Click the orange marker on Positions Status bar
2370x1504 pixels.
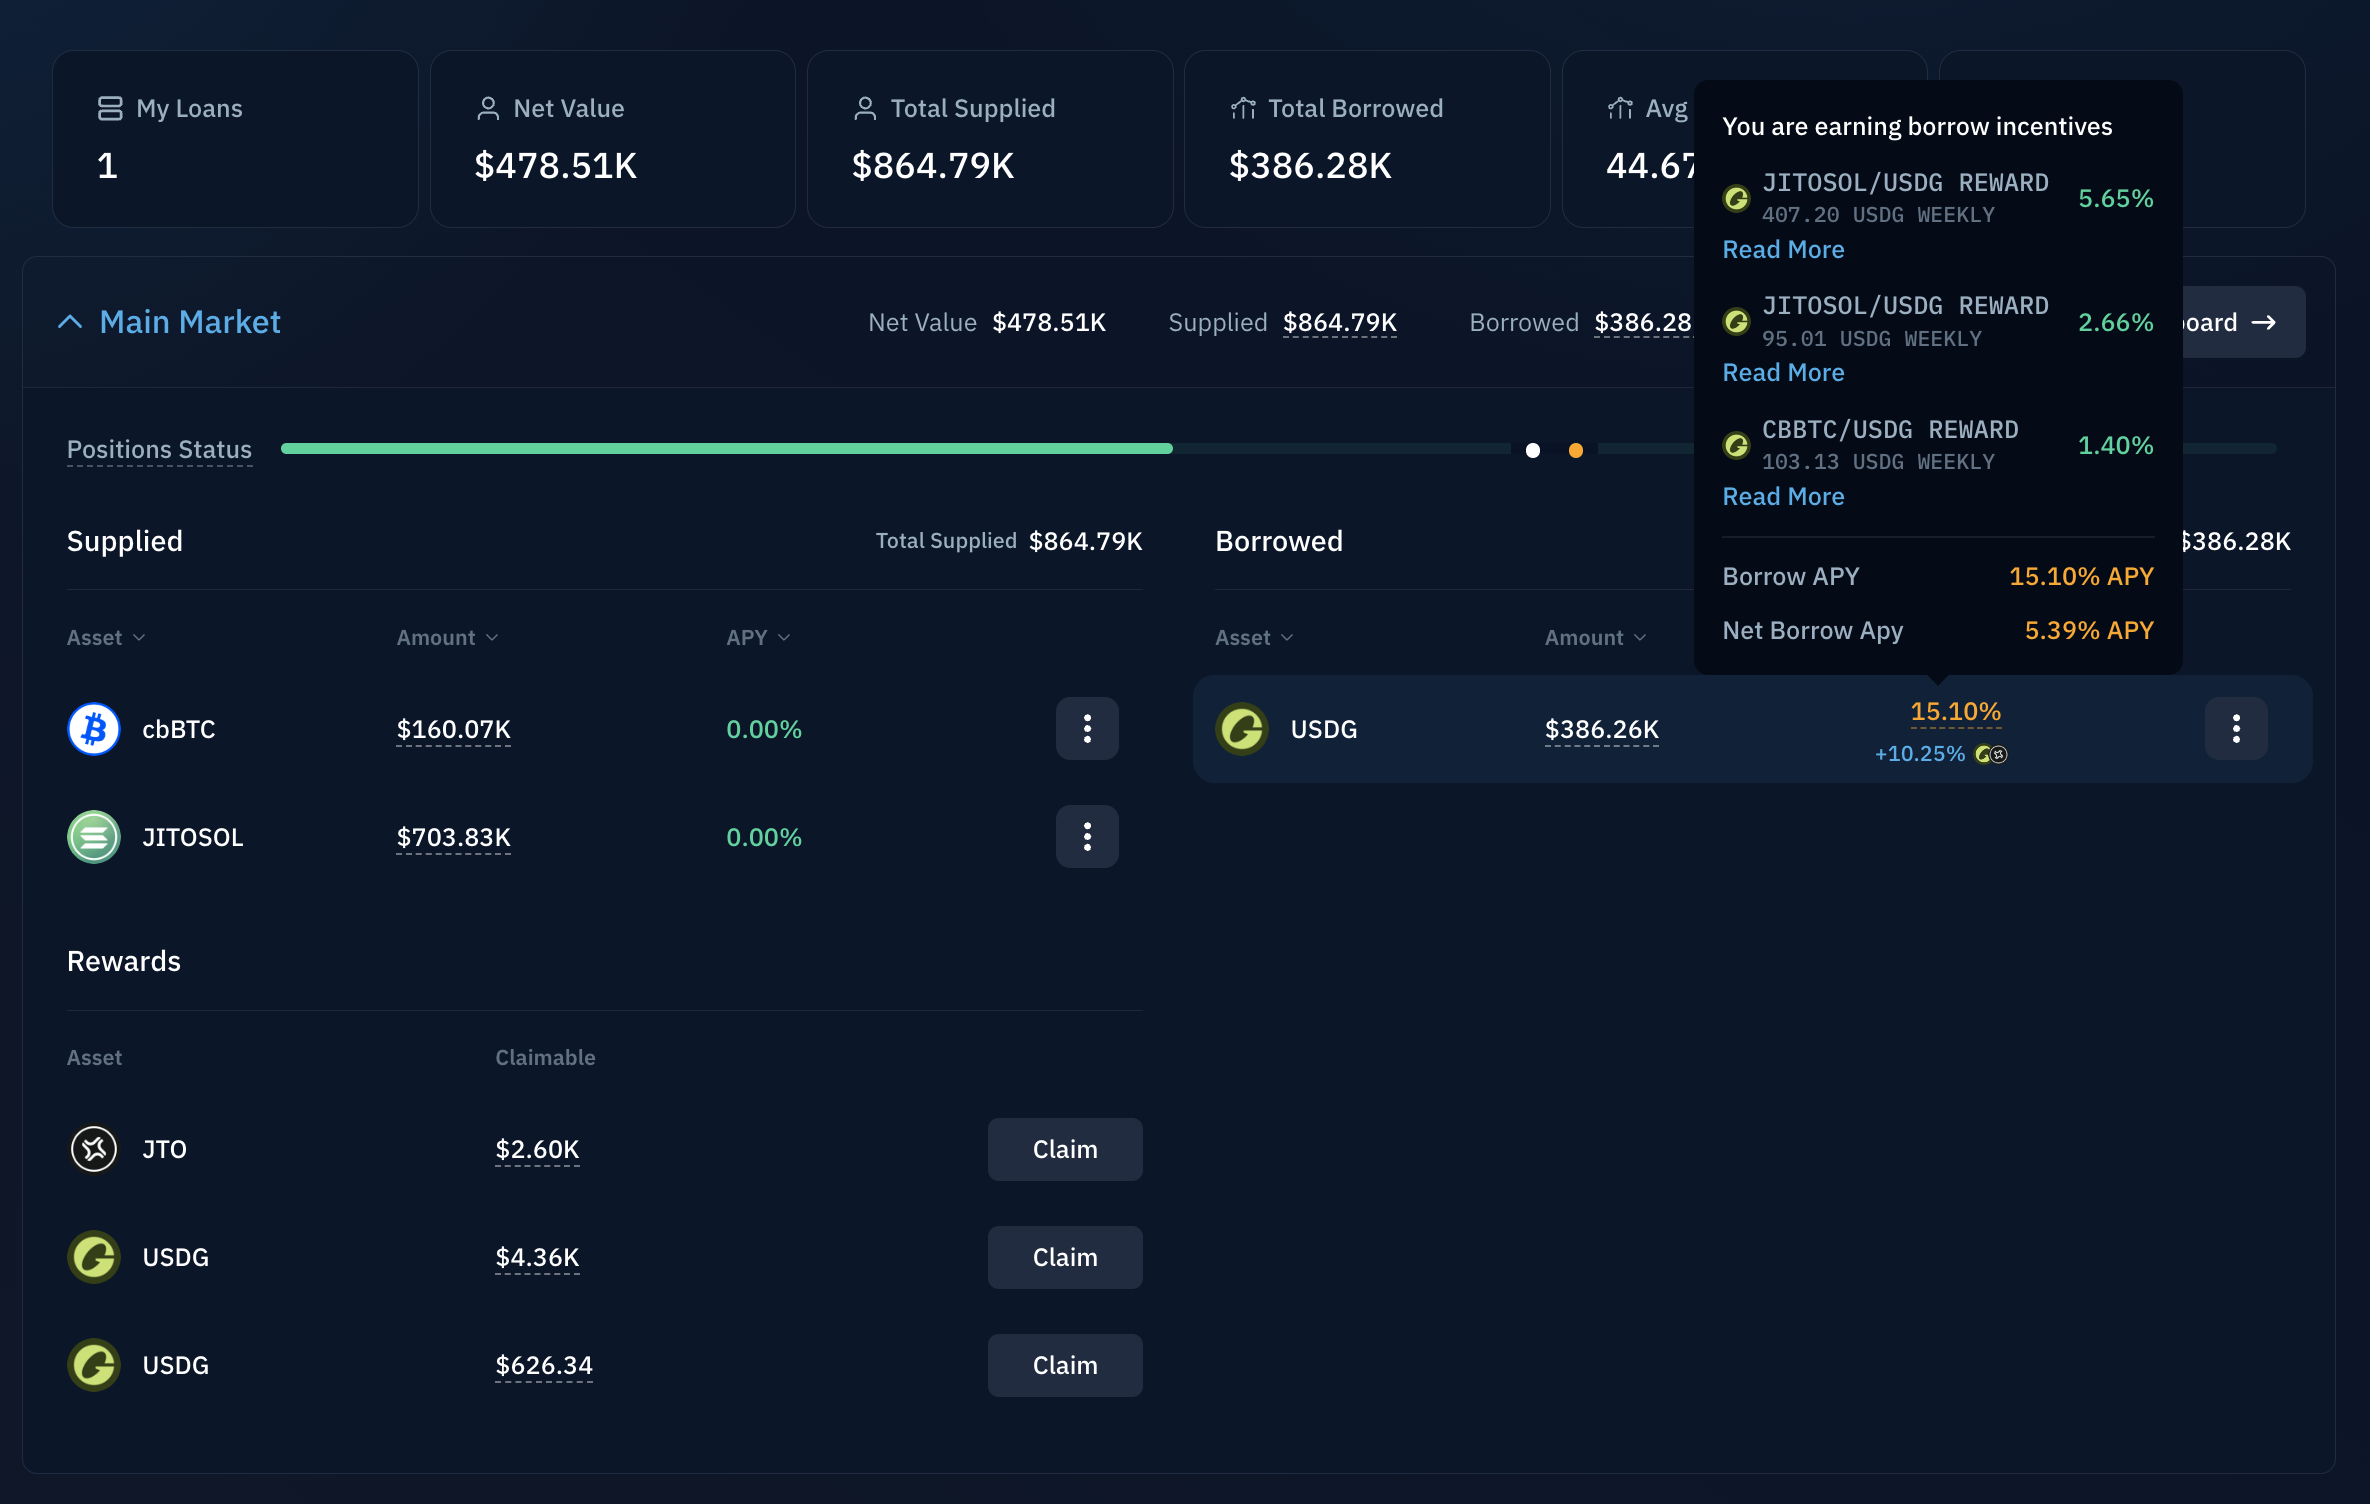[x=1576, y=451]
